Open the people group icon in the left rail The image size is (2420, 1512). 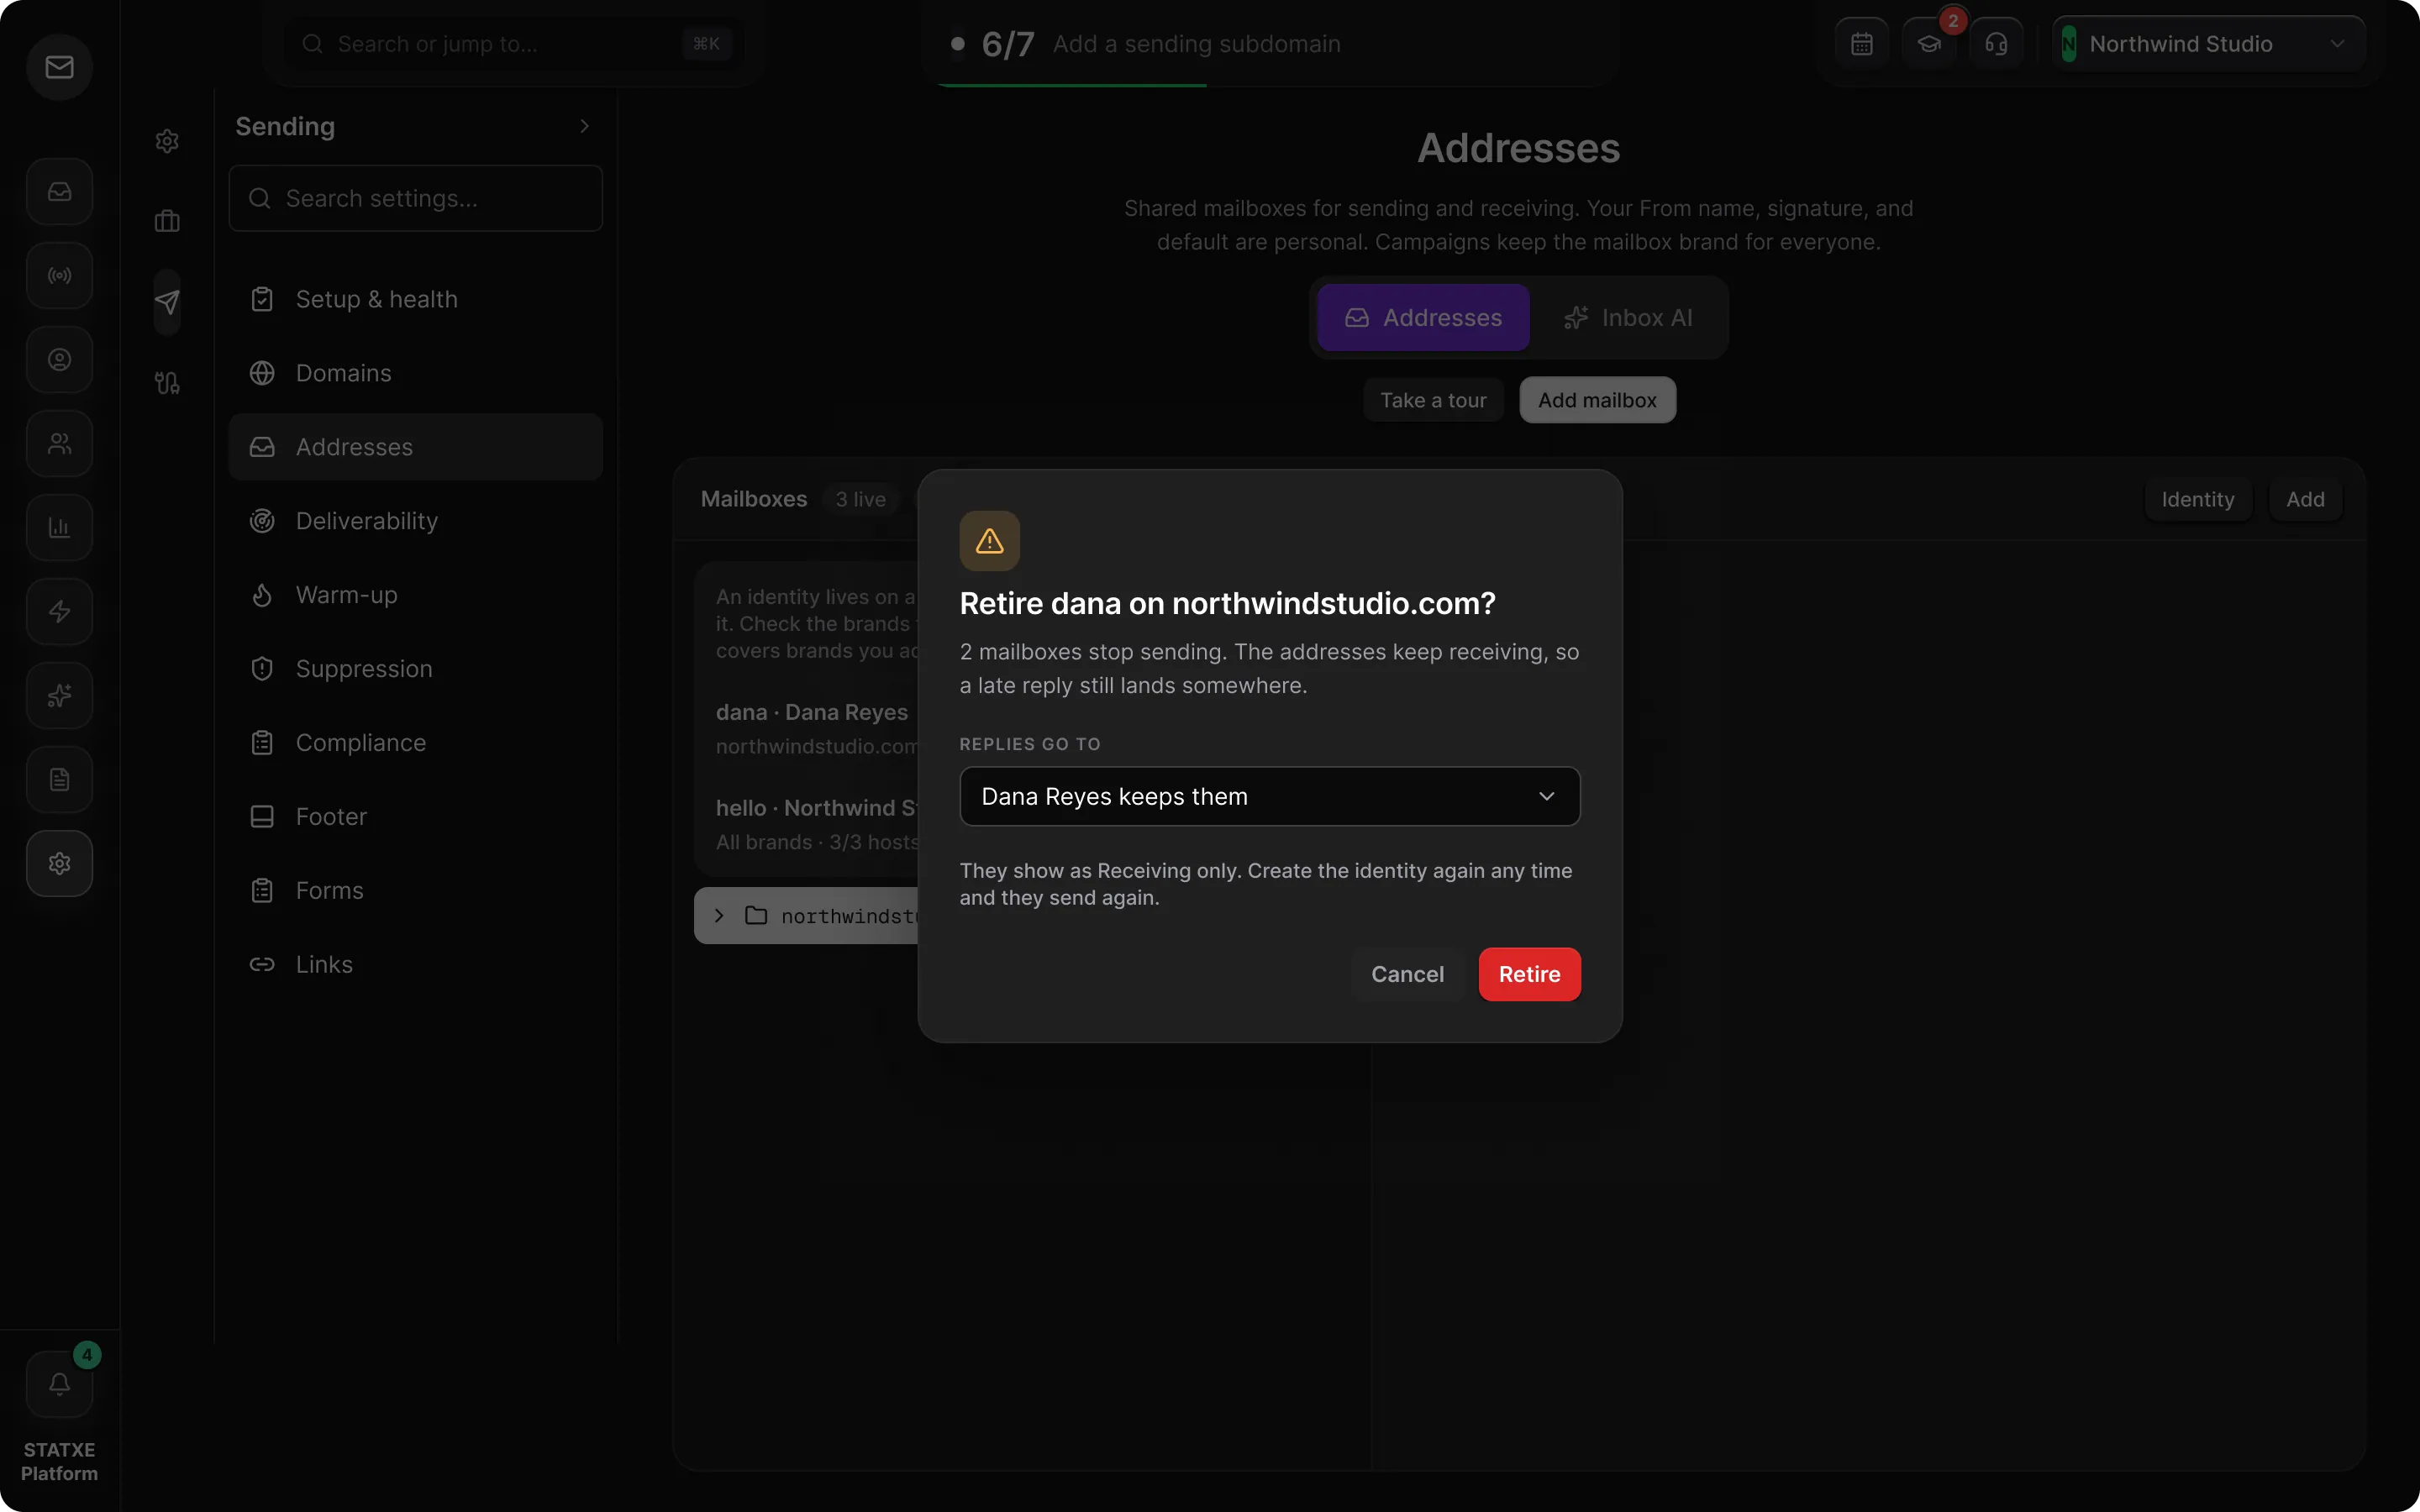click(59, 443)
